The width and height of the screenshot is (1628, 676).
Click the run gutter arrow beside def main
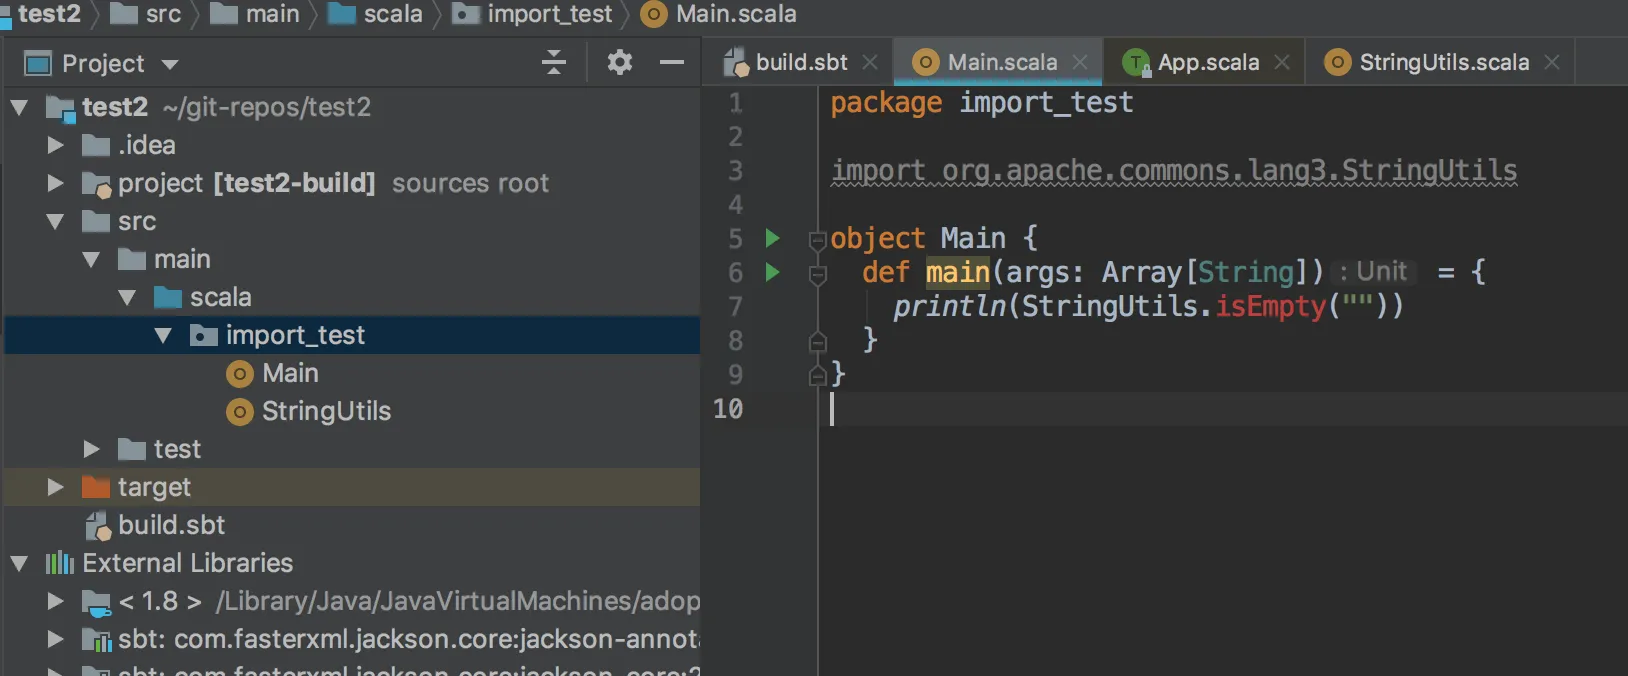pos(772,272)
